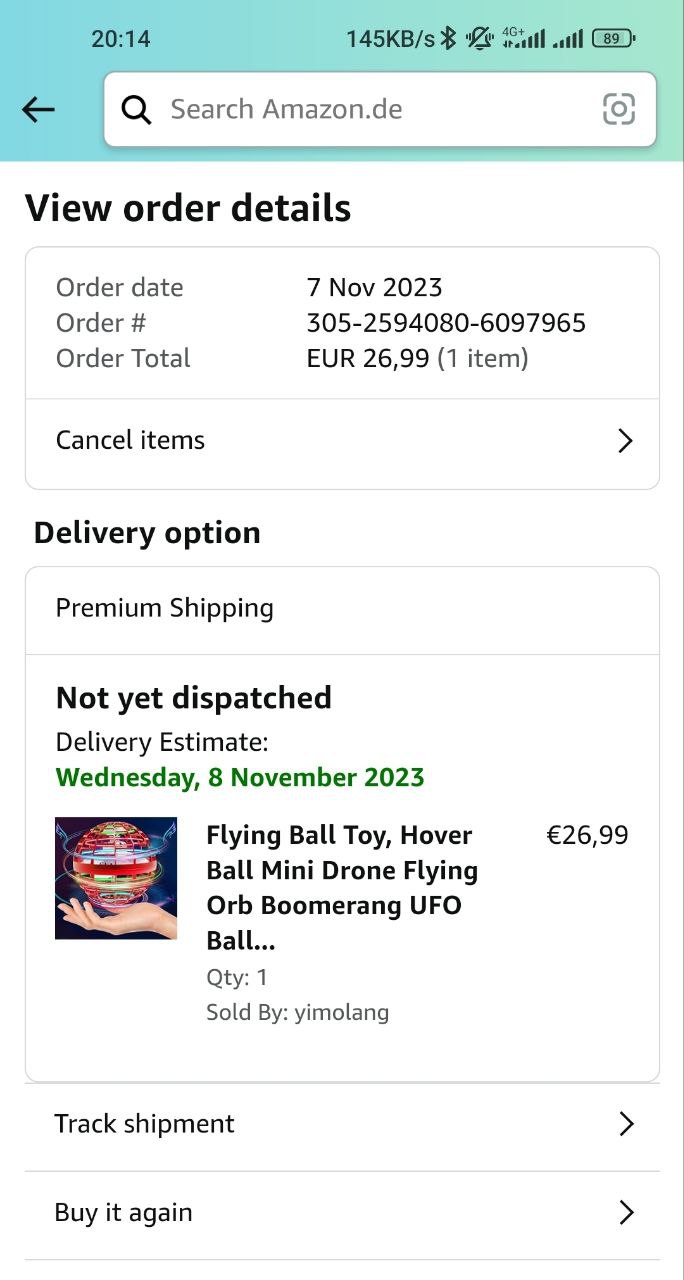Tap the Flying Ball Toy product thumbnail

click(116, 878)
